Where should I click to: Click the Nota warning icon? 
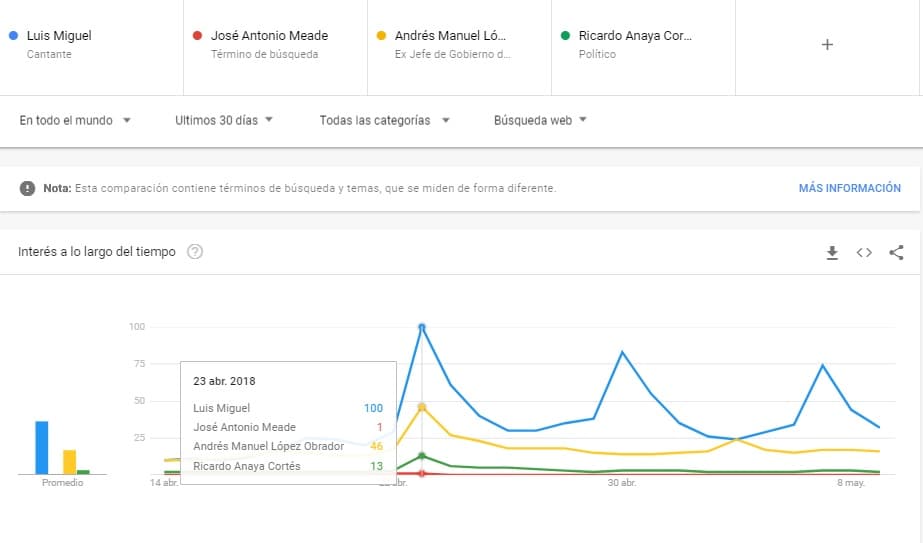[27, 188]
